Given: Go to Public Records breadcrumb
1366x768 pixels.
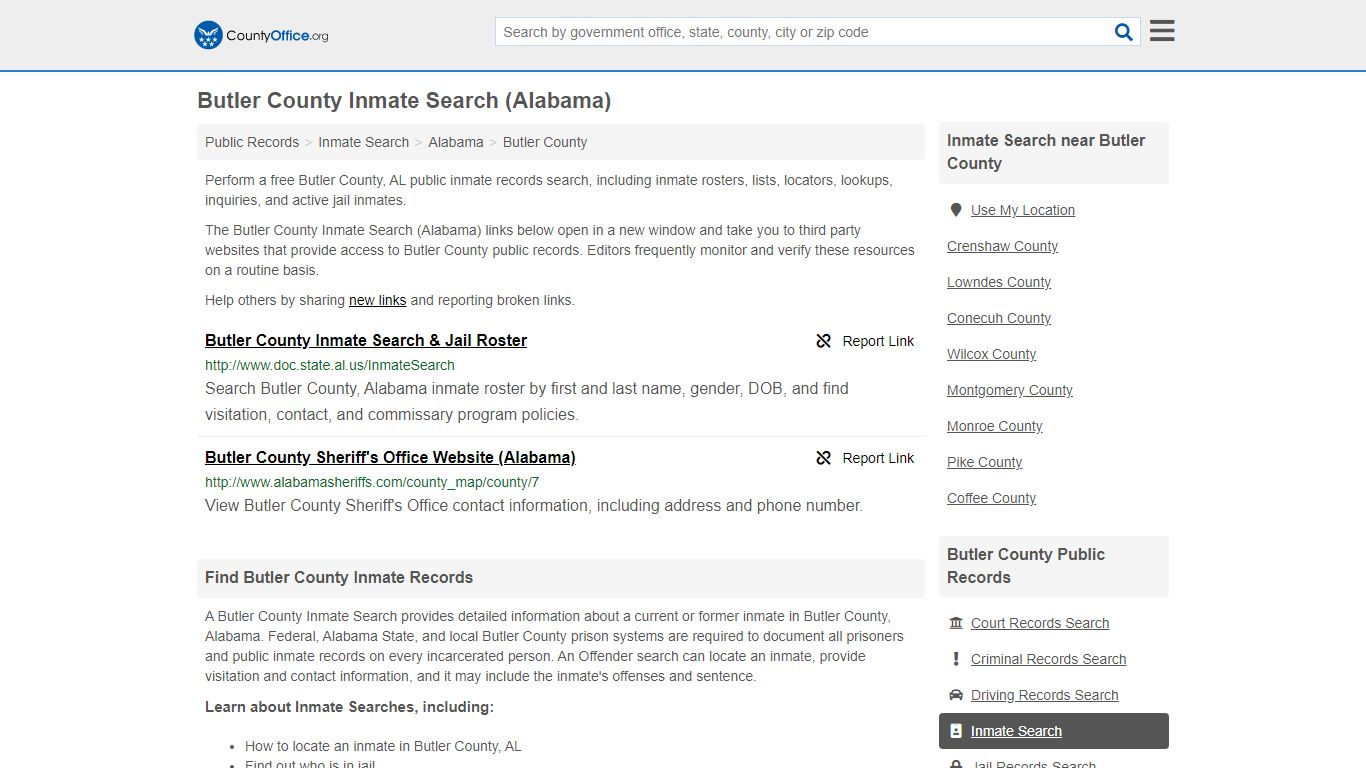Looking at the screenshot, I should (252, 142).
